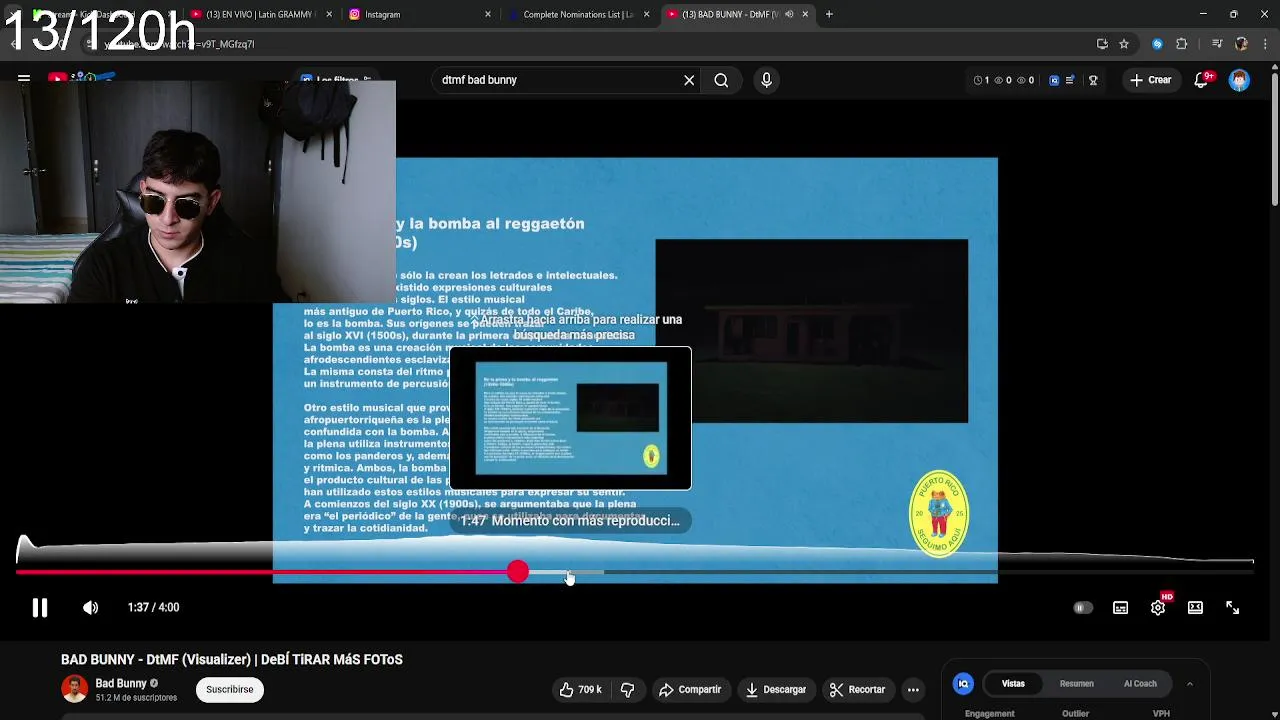Click the red progress bar scrubber handle
The image size is (1280, 720).
(517, 572)
